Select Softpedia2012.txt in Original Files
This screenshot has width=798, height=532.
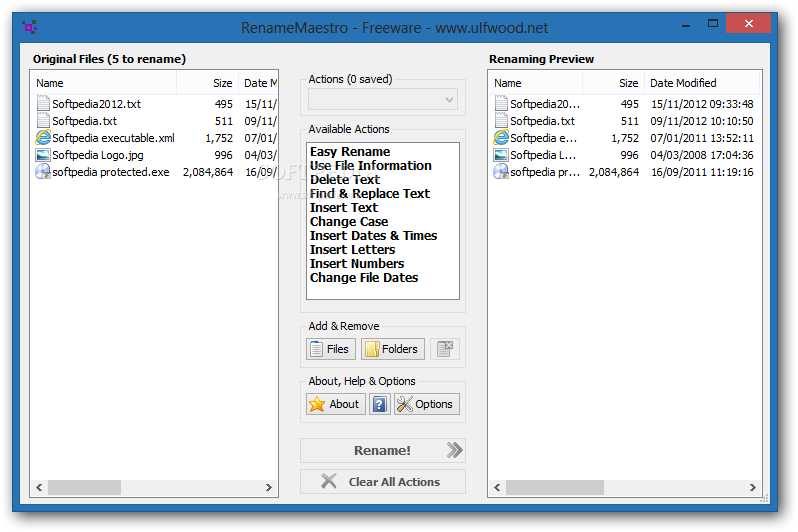point(96,104)
